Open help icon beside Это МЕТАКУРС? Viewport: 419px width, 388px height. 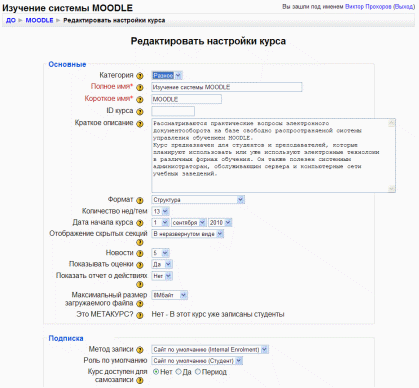coord(140,315)
